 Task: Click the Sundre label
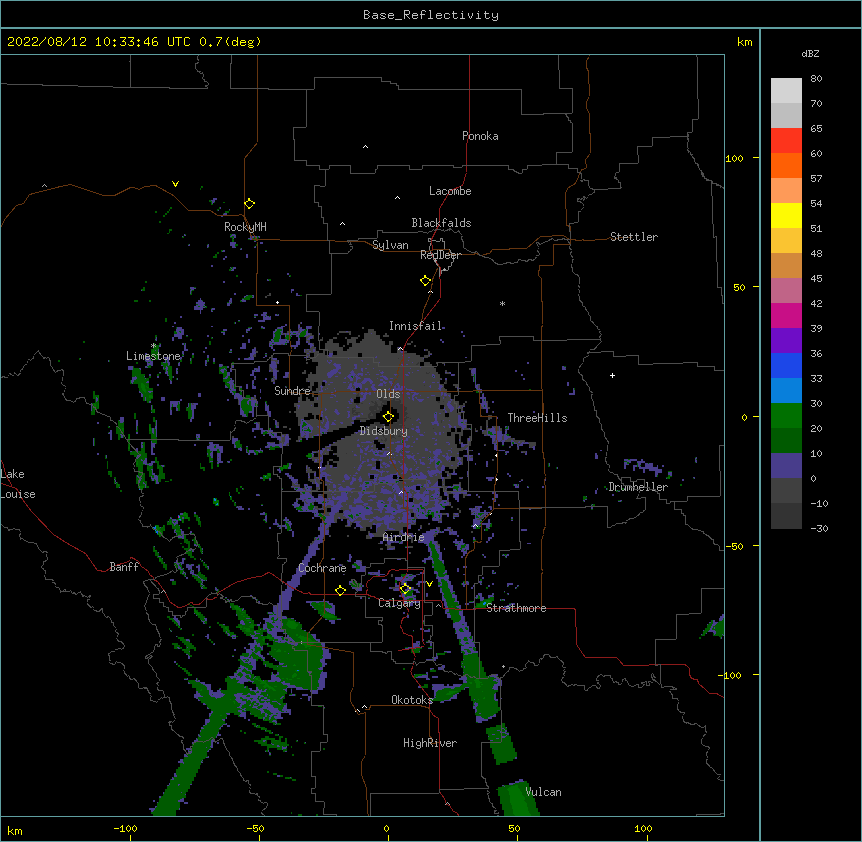tap(292, 391)
